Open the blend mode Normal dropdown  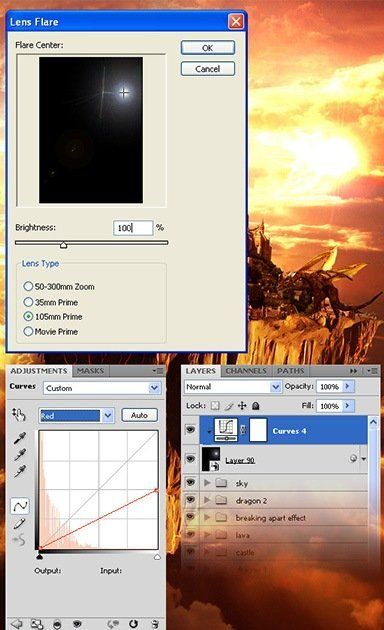275,387
